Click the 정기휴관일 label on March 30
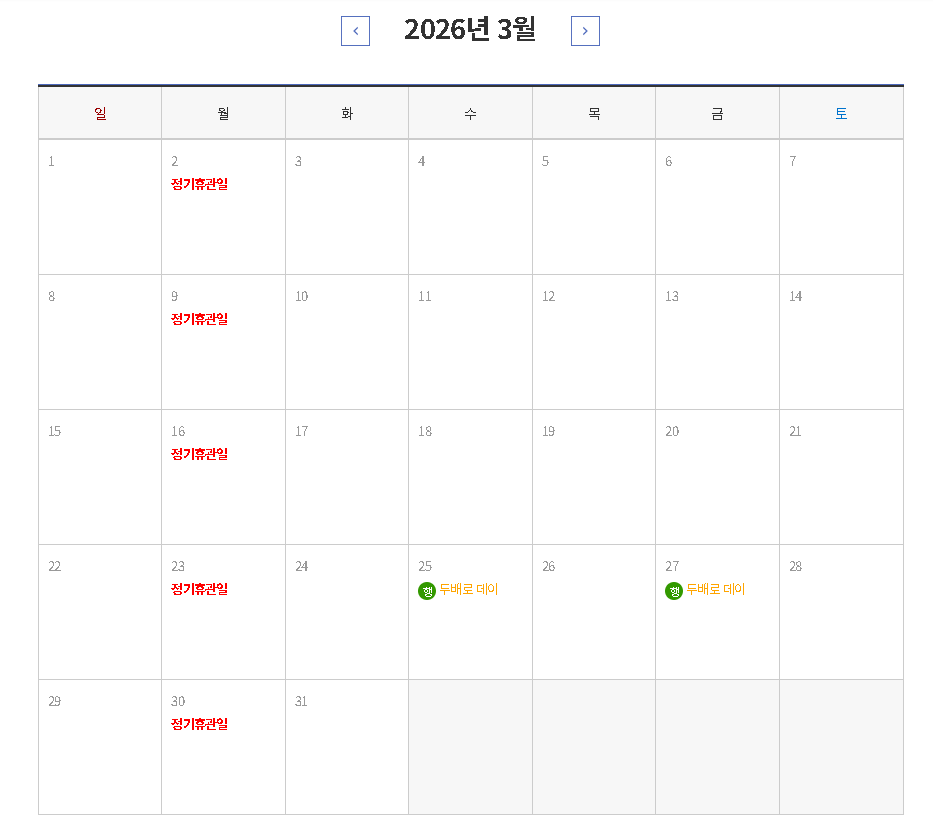Screen dimensions: 933x835 coord(197,724)
